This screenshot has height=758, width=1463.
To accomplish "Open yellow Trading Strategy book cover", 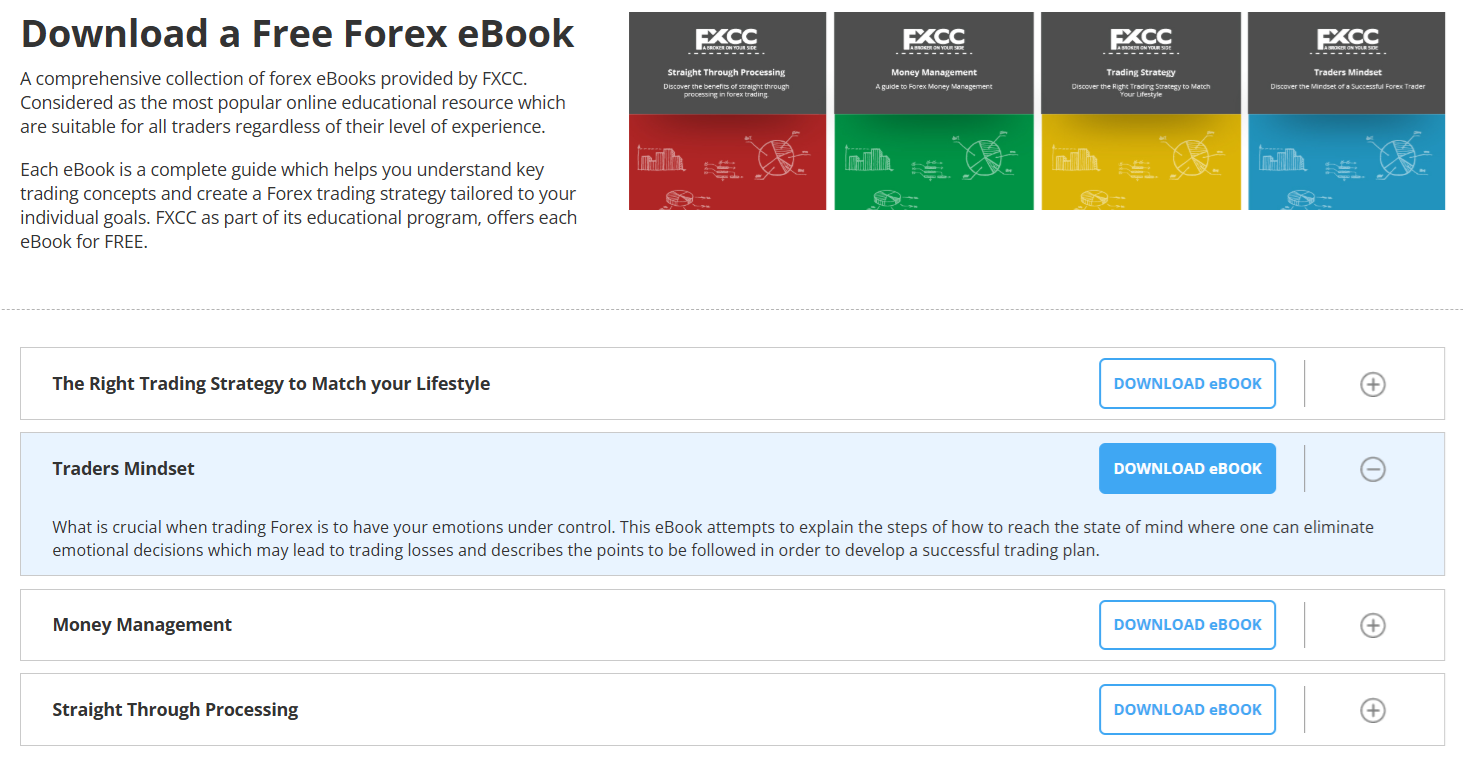I will click(1141, 111).
